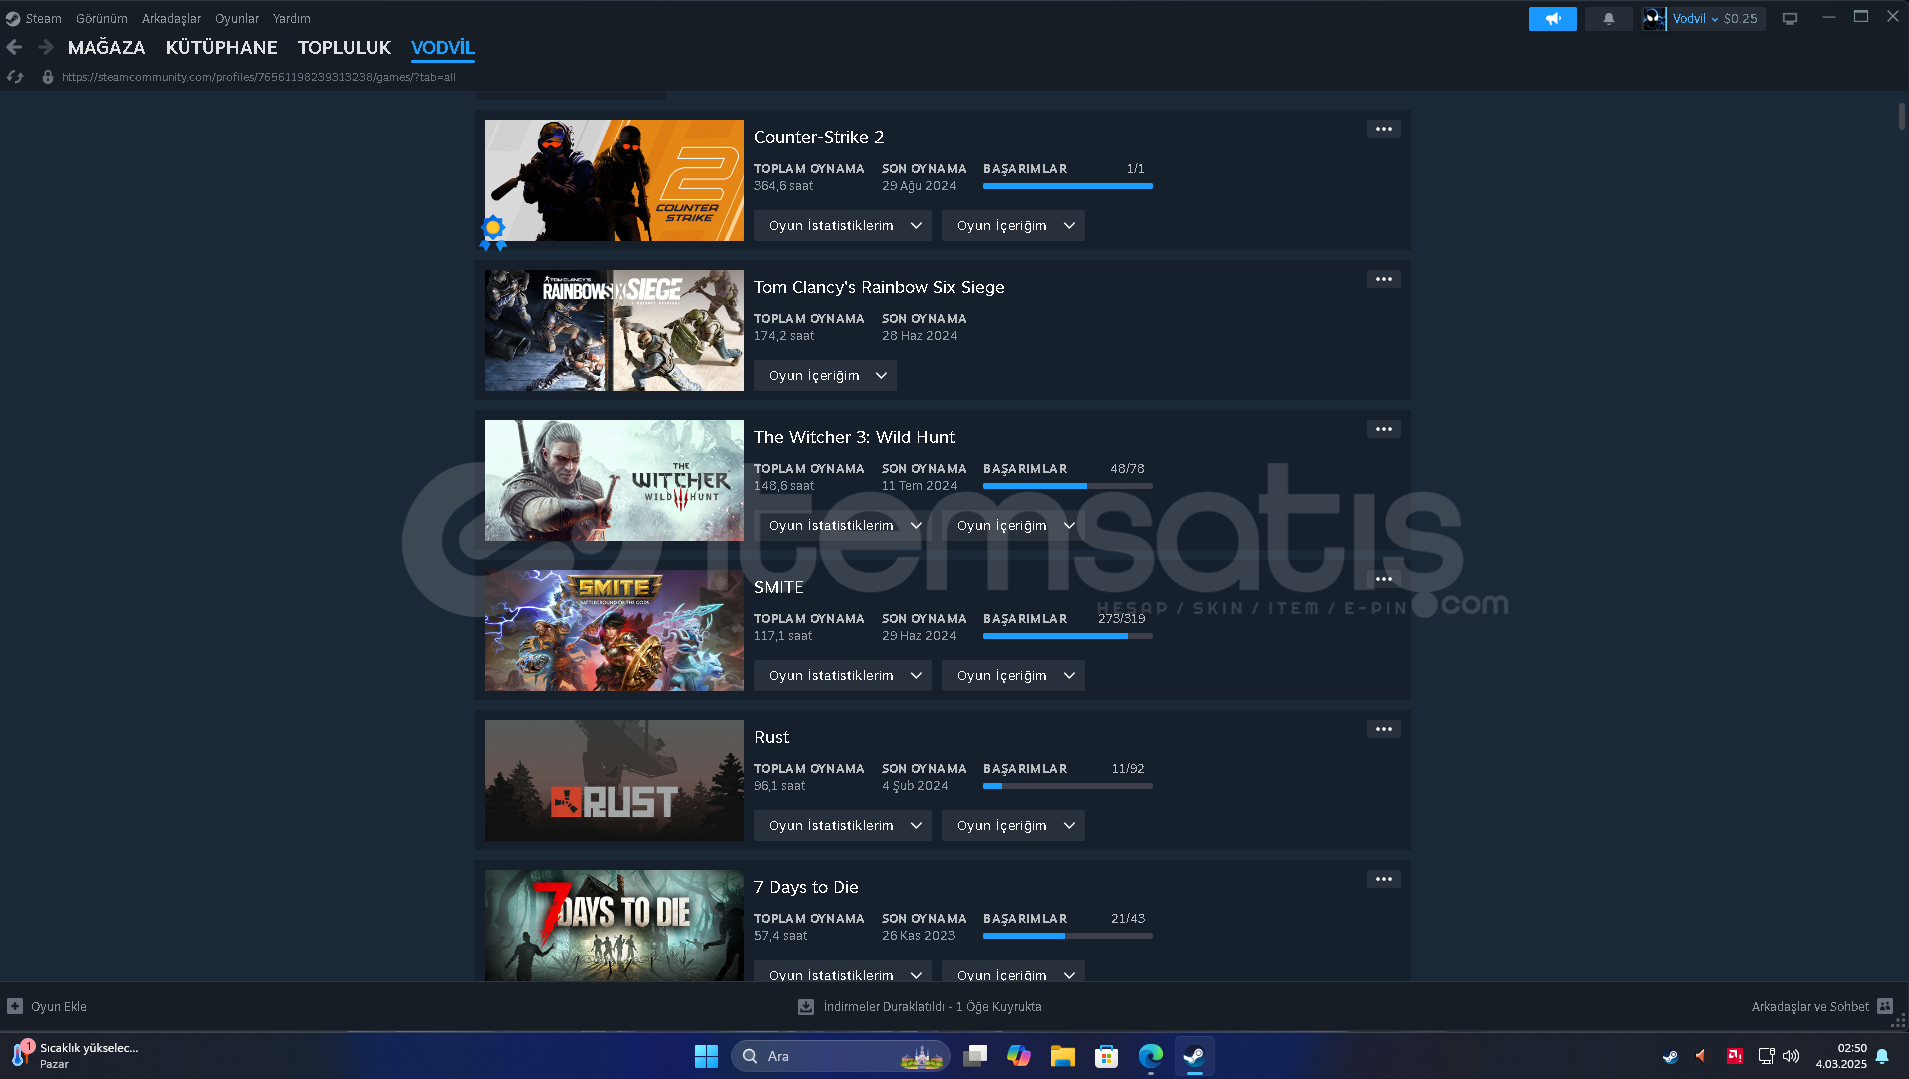Open options menu for 7 Days to Die
1909x1079 pixels.
point(1383,879)
